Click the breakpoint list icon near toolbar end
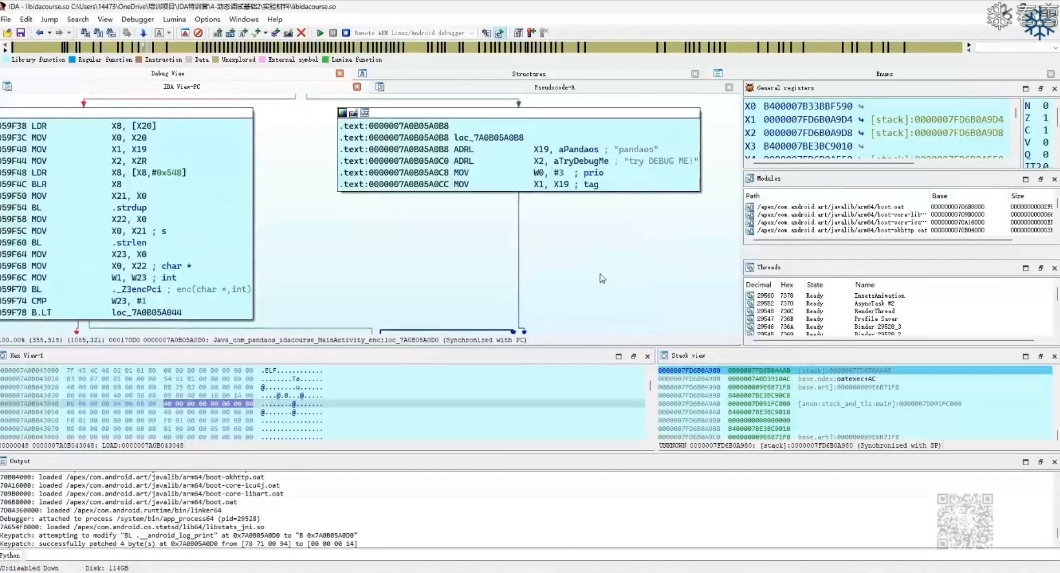Screen dimensions: 1060x573 click(519, 32)
